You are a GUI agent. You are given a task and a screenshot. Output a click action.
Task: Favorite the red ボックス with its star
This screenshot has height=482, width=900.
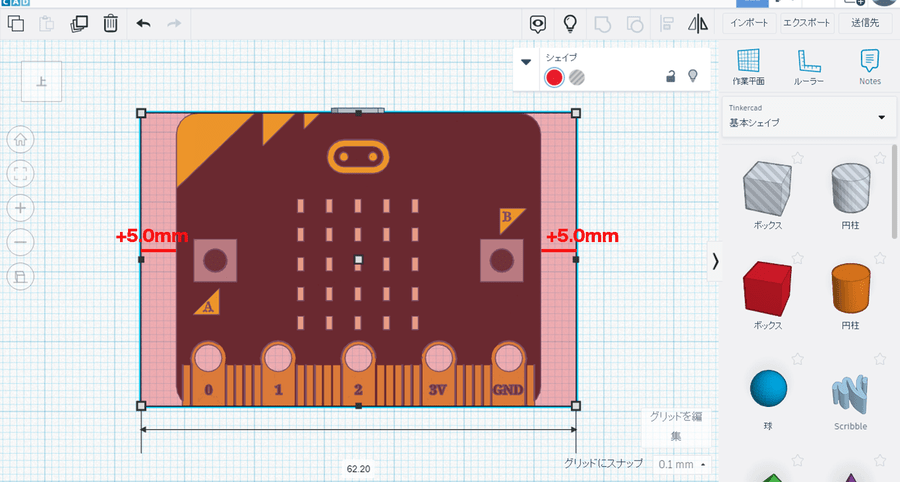(x=797, y=258)
